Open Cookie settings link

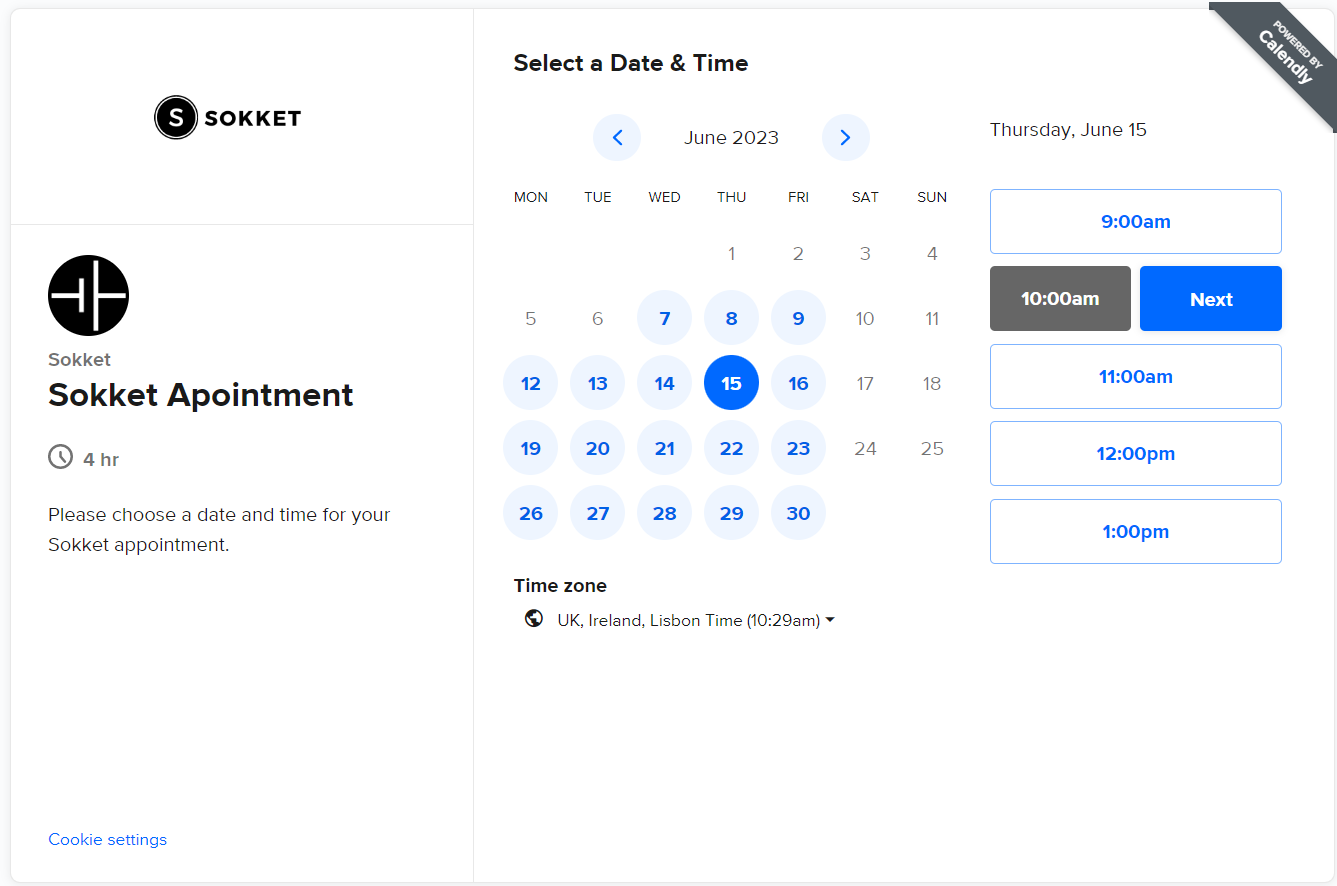pos(108,839)
